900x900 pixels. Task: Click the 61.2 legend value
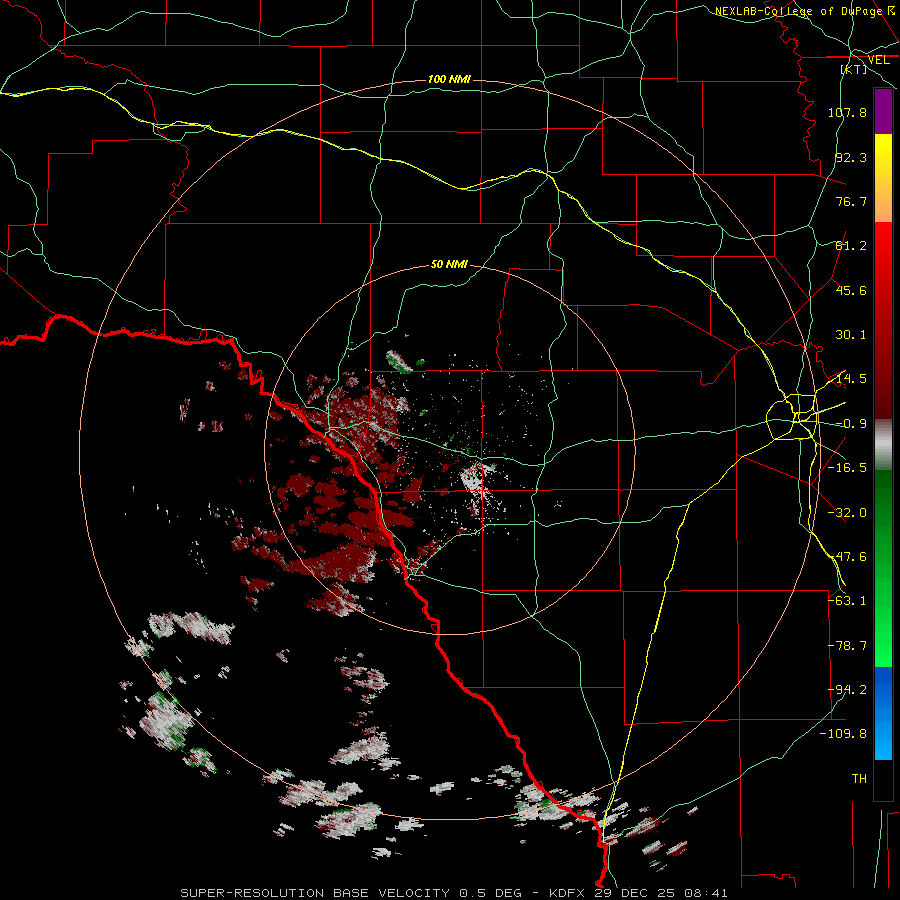click(x=851, y=246)
